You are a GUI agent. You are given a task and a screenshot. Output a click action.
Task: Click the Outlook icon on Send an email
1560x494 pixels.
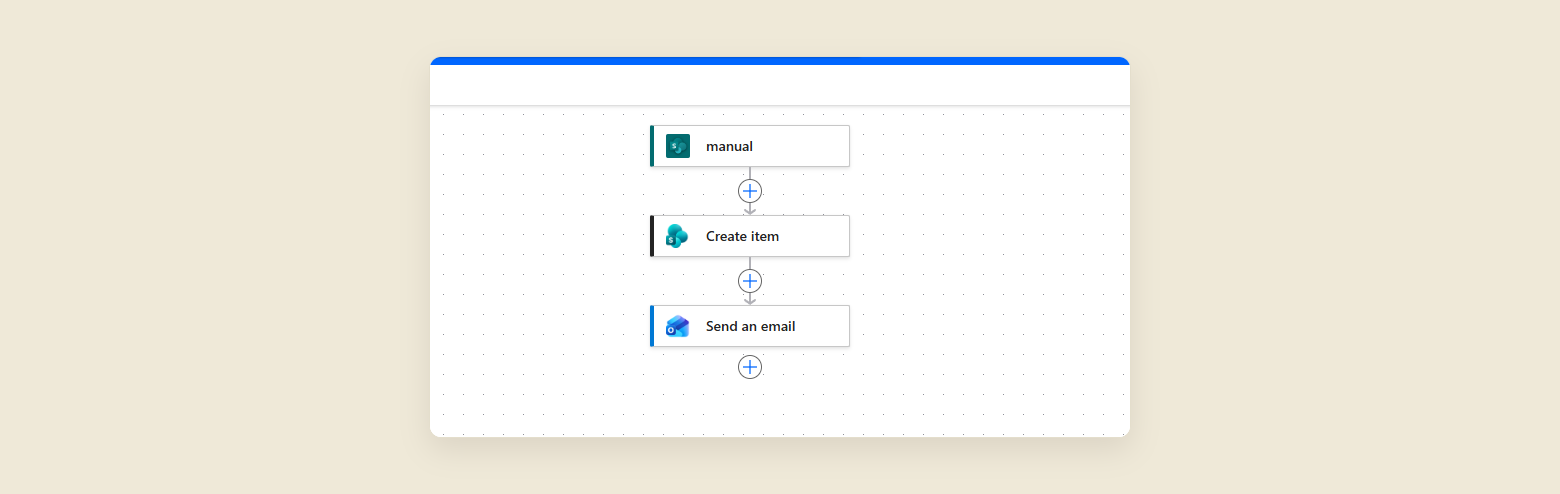point(678,326)
